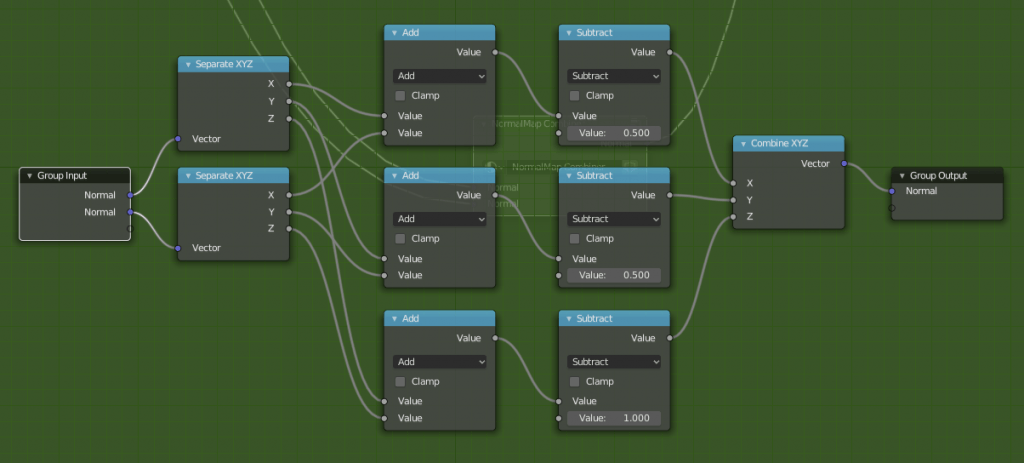Image resolution: width=1024 pixels, height=463 pixels.
Task: Click the 0.500 value field of Subtract feeding X
Action: pos(614,133)
